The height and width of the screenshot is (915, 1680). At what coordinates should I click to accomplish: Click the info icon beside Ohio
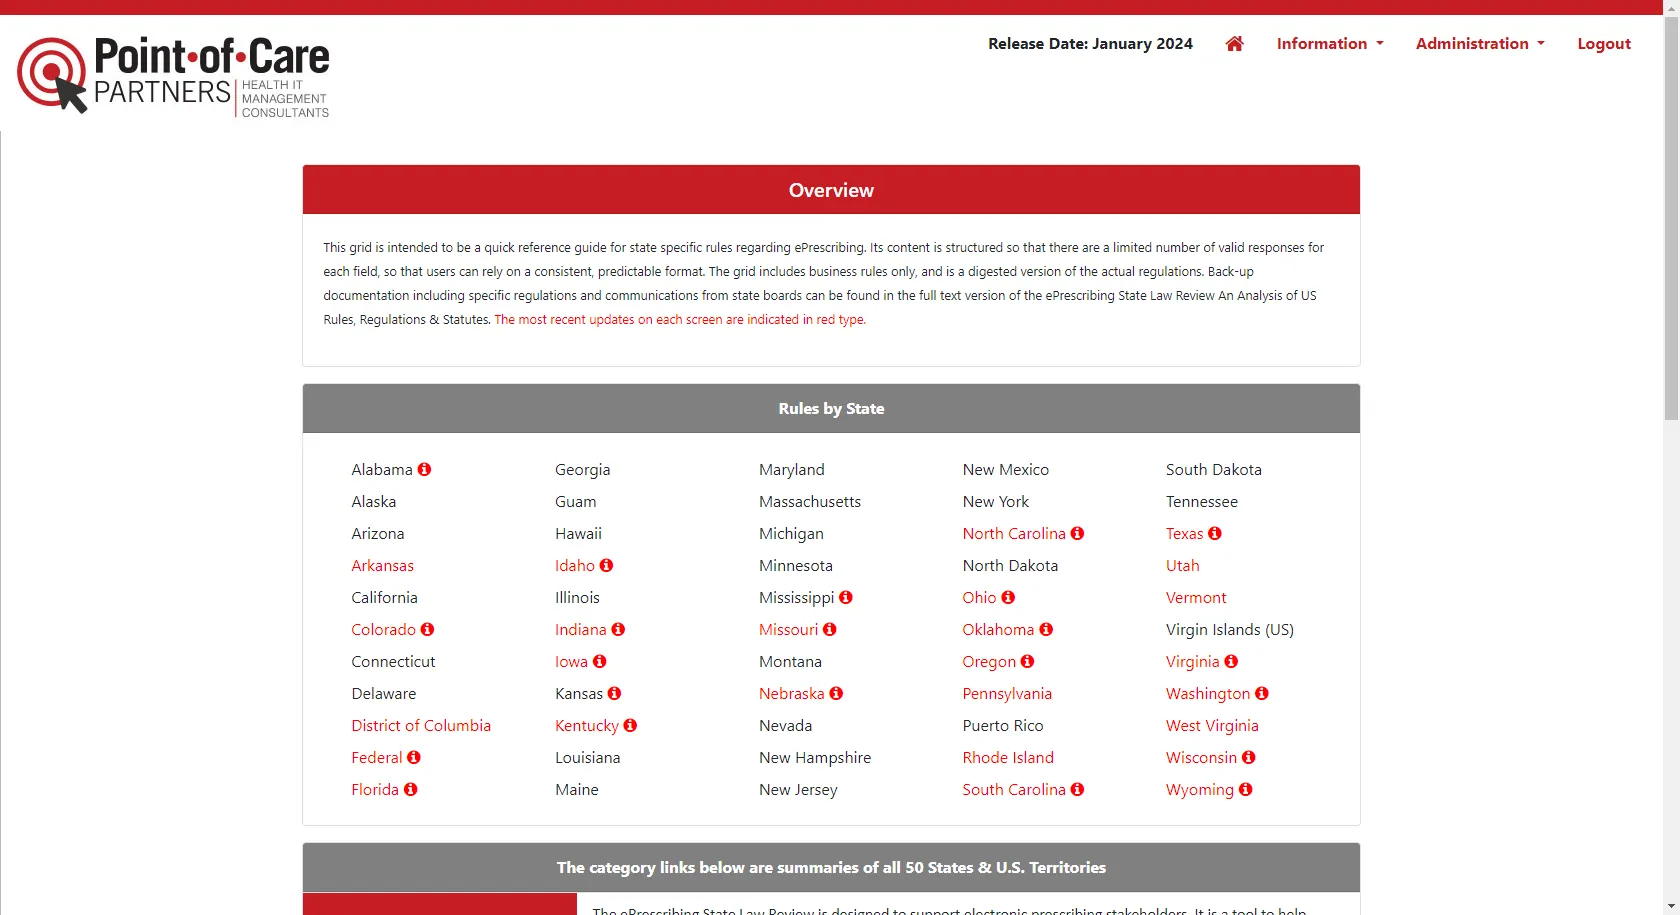pos(1008,597)
